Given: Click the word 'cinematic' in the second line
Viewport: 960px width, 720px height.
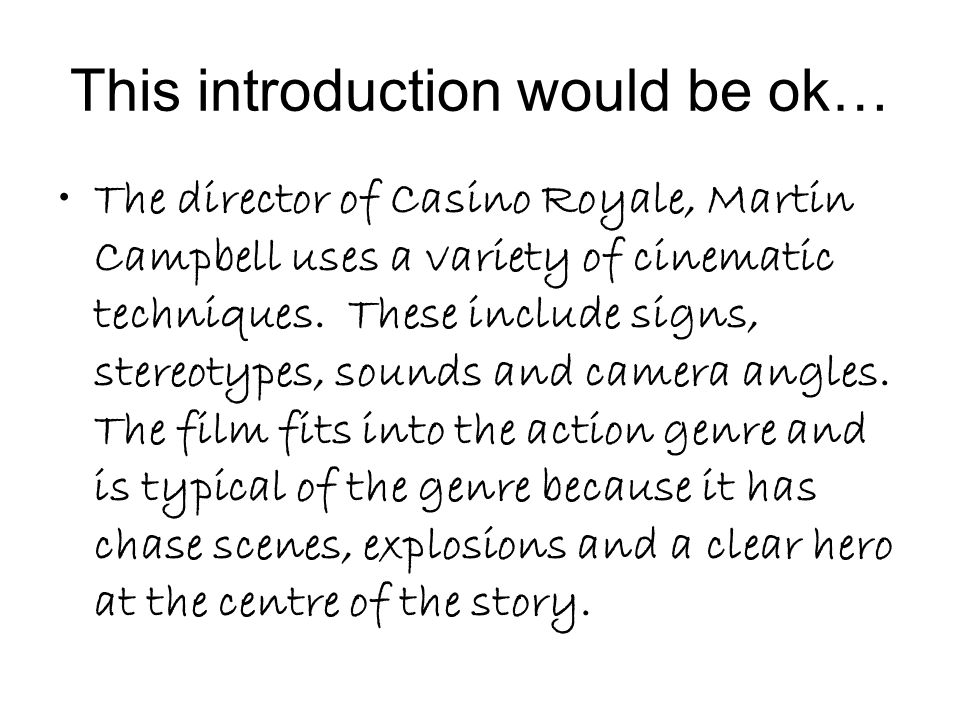Looking at the screenshot, I should click(x=733, y=257).
